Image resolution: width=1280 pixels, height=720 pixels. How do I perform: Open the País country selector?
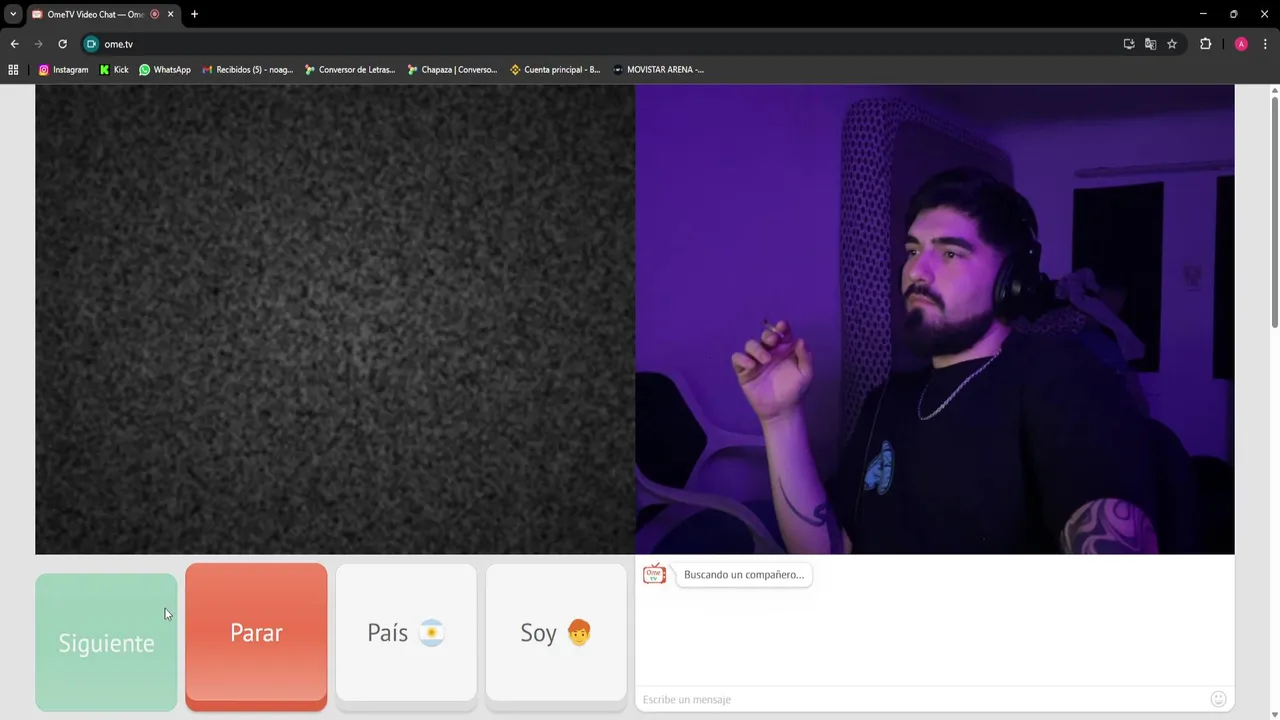pos(406,635)
